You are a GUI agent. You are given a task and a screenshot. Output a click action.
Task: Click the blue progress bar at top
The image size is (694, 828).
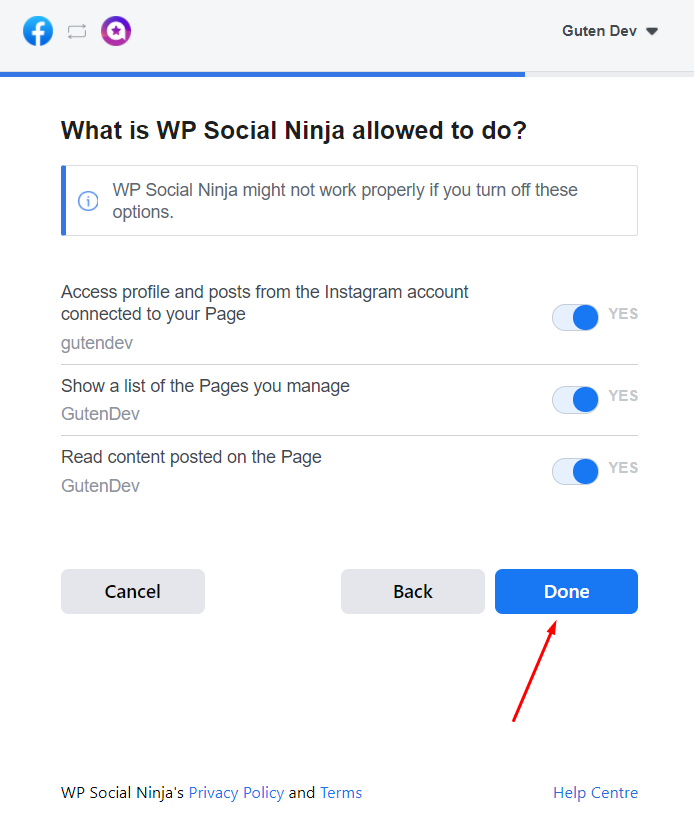pyautogui.click(x=262, y=74)
